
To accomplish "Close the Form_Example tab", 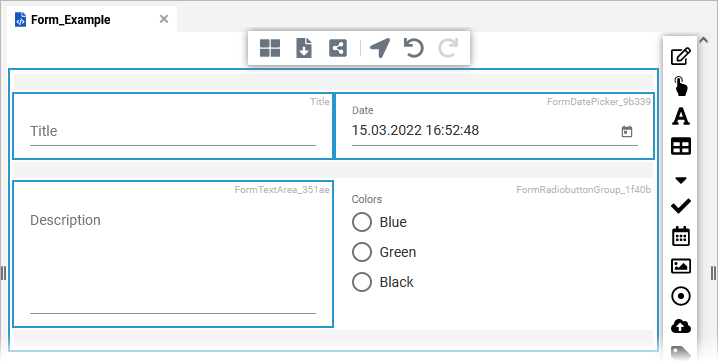I will click(164, 19).
